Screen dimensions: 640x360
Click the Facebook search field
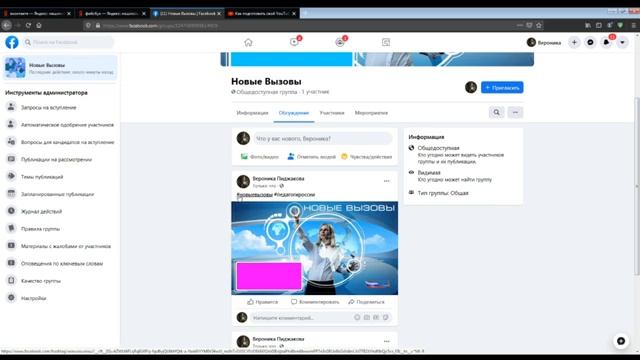point(68,42)
